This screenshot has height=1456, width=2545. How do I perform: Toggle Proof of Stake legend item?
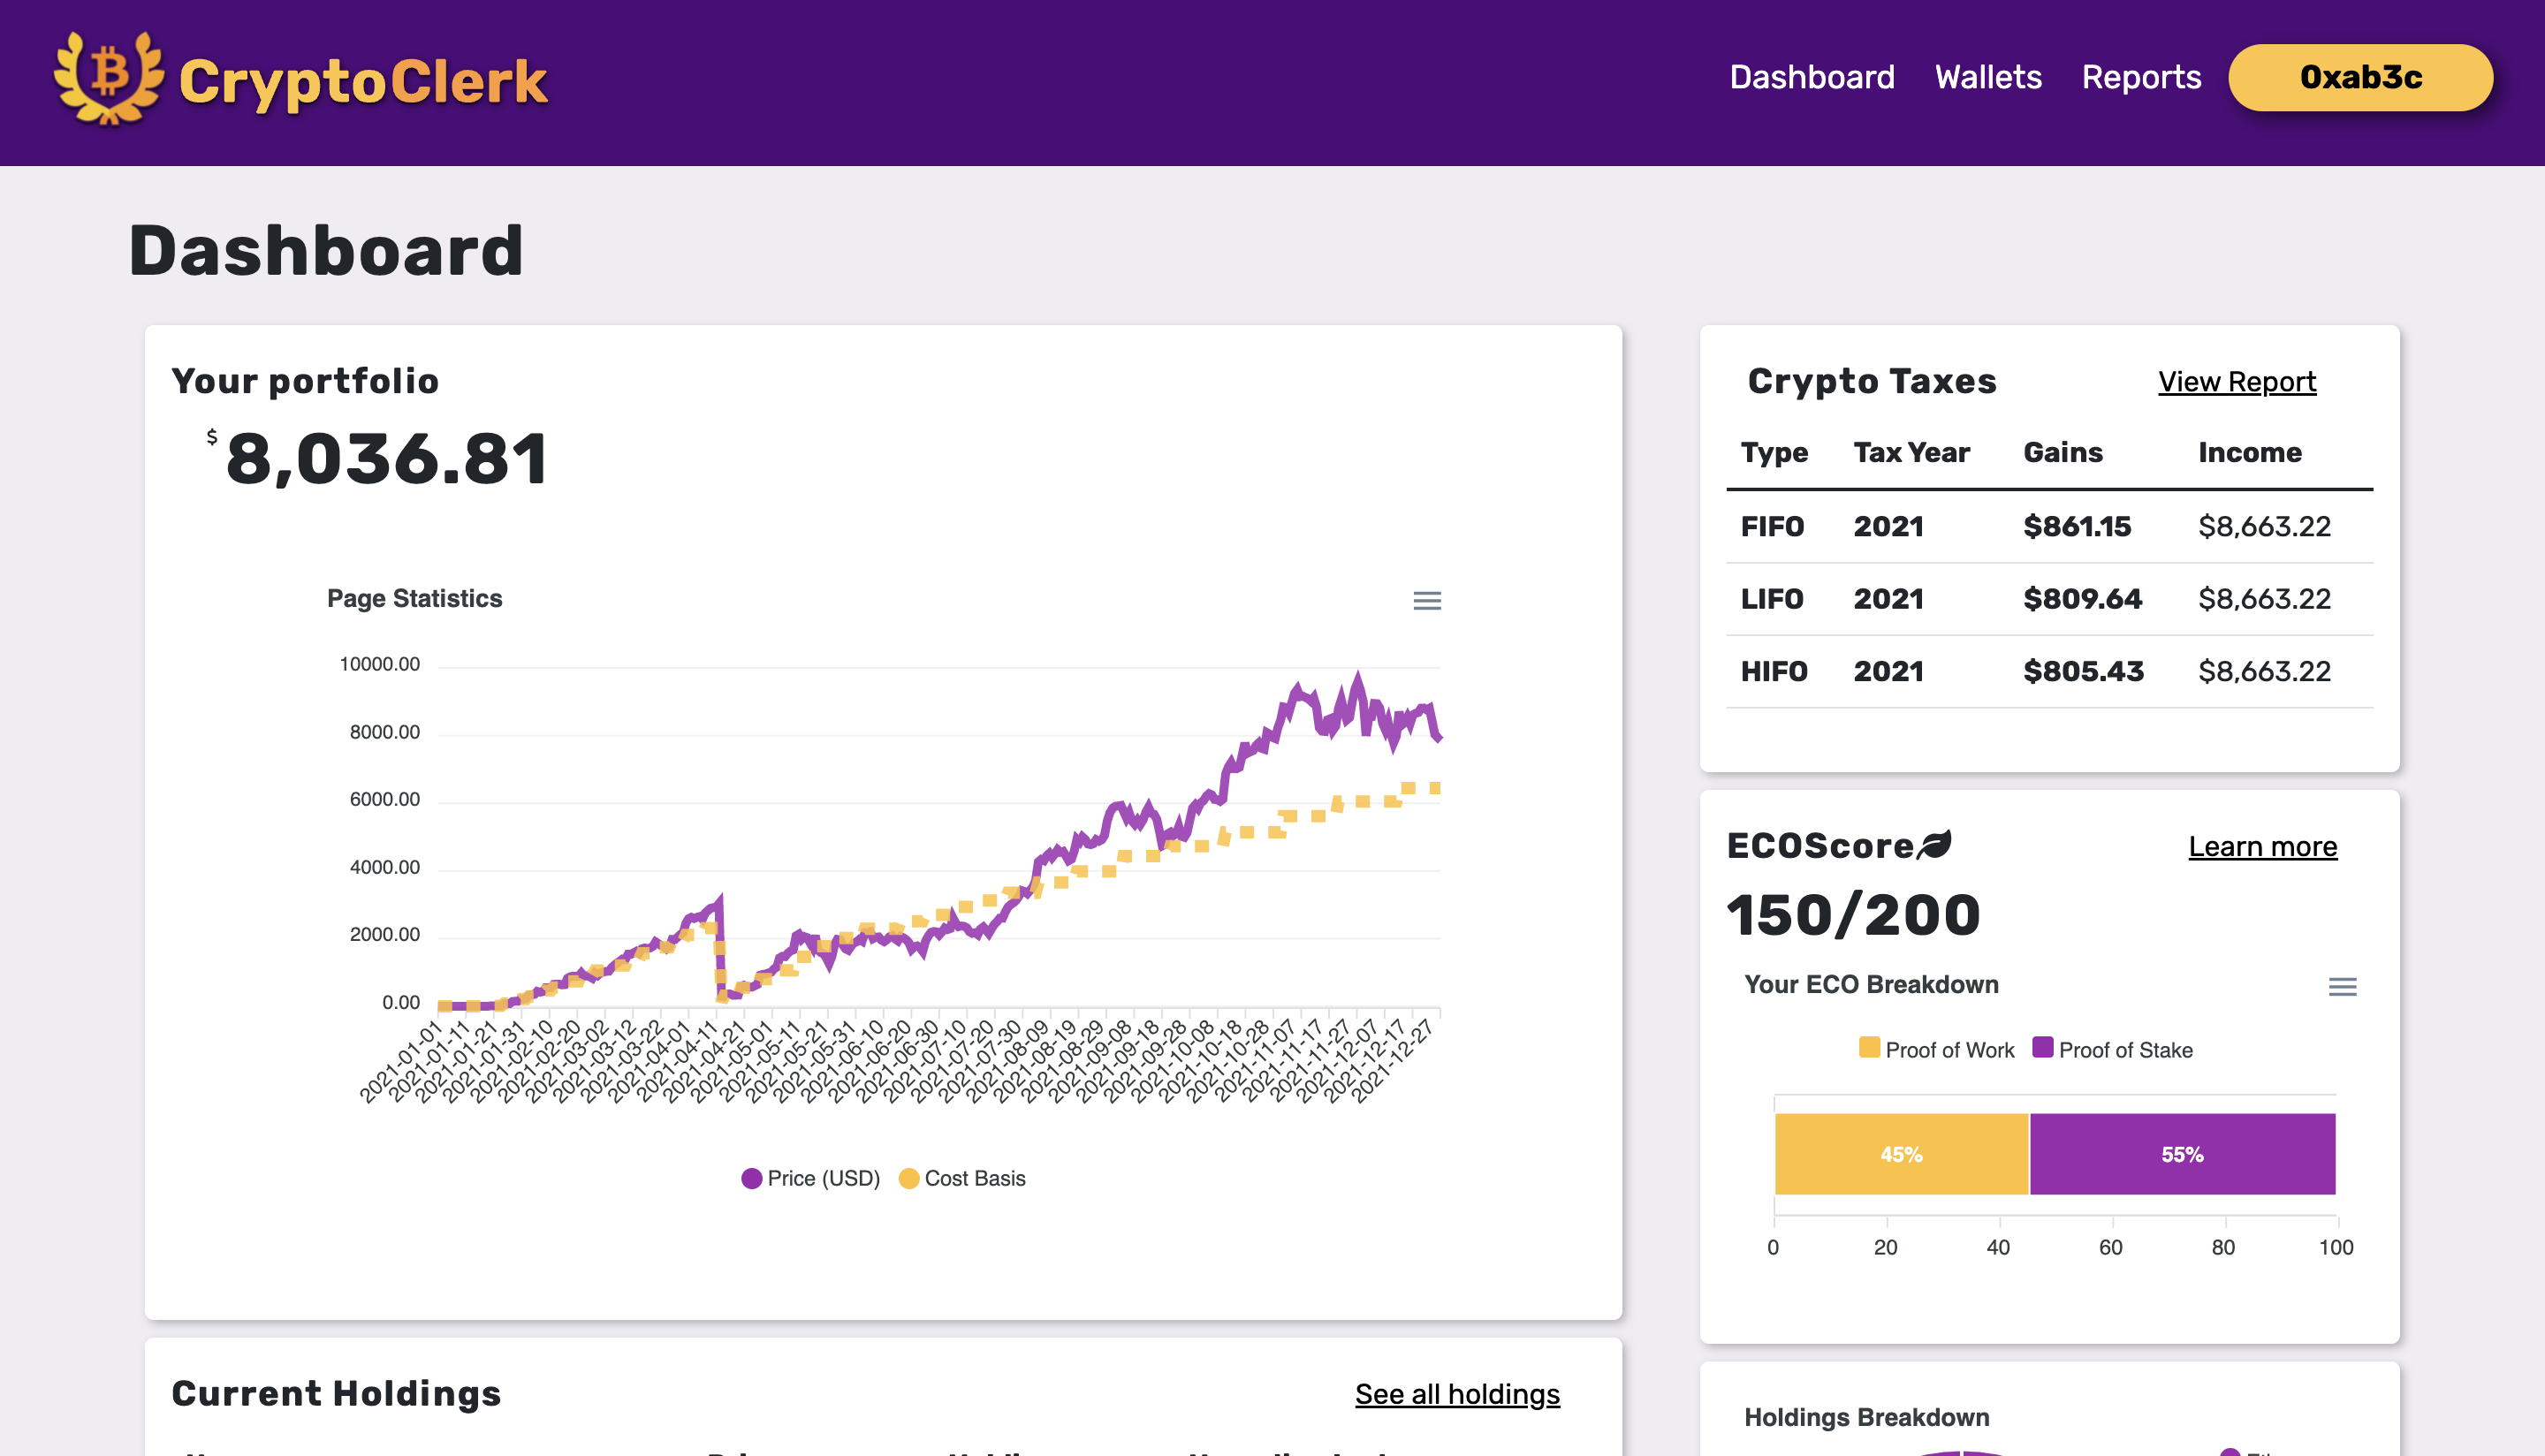(2113, 1049)
